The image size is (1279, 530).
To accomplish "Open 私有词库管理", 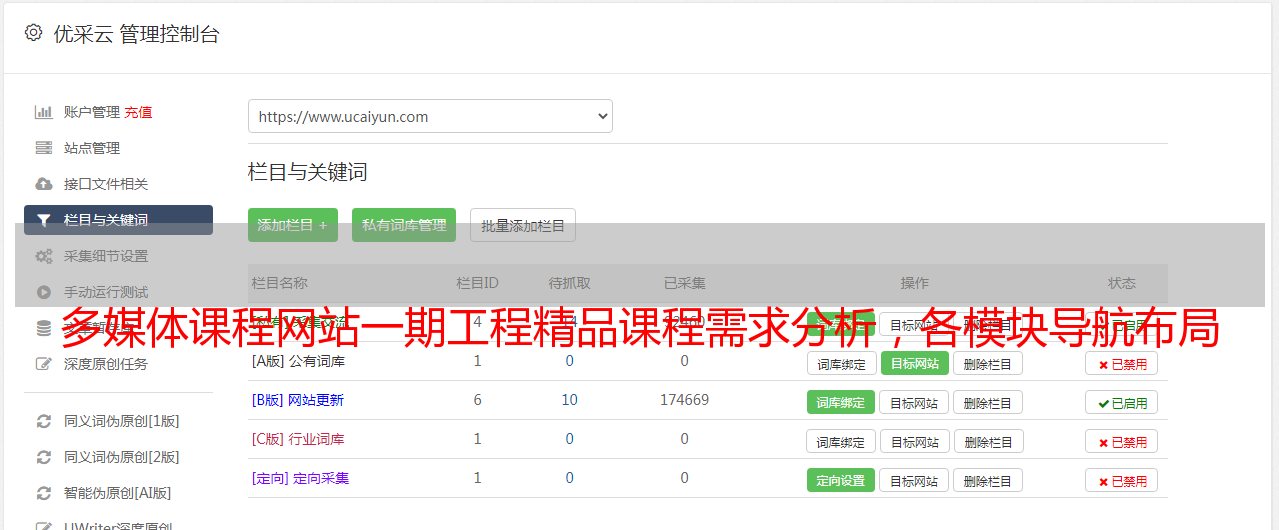I will click(x=404, y=225).
